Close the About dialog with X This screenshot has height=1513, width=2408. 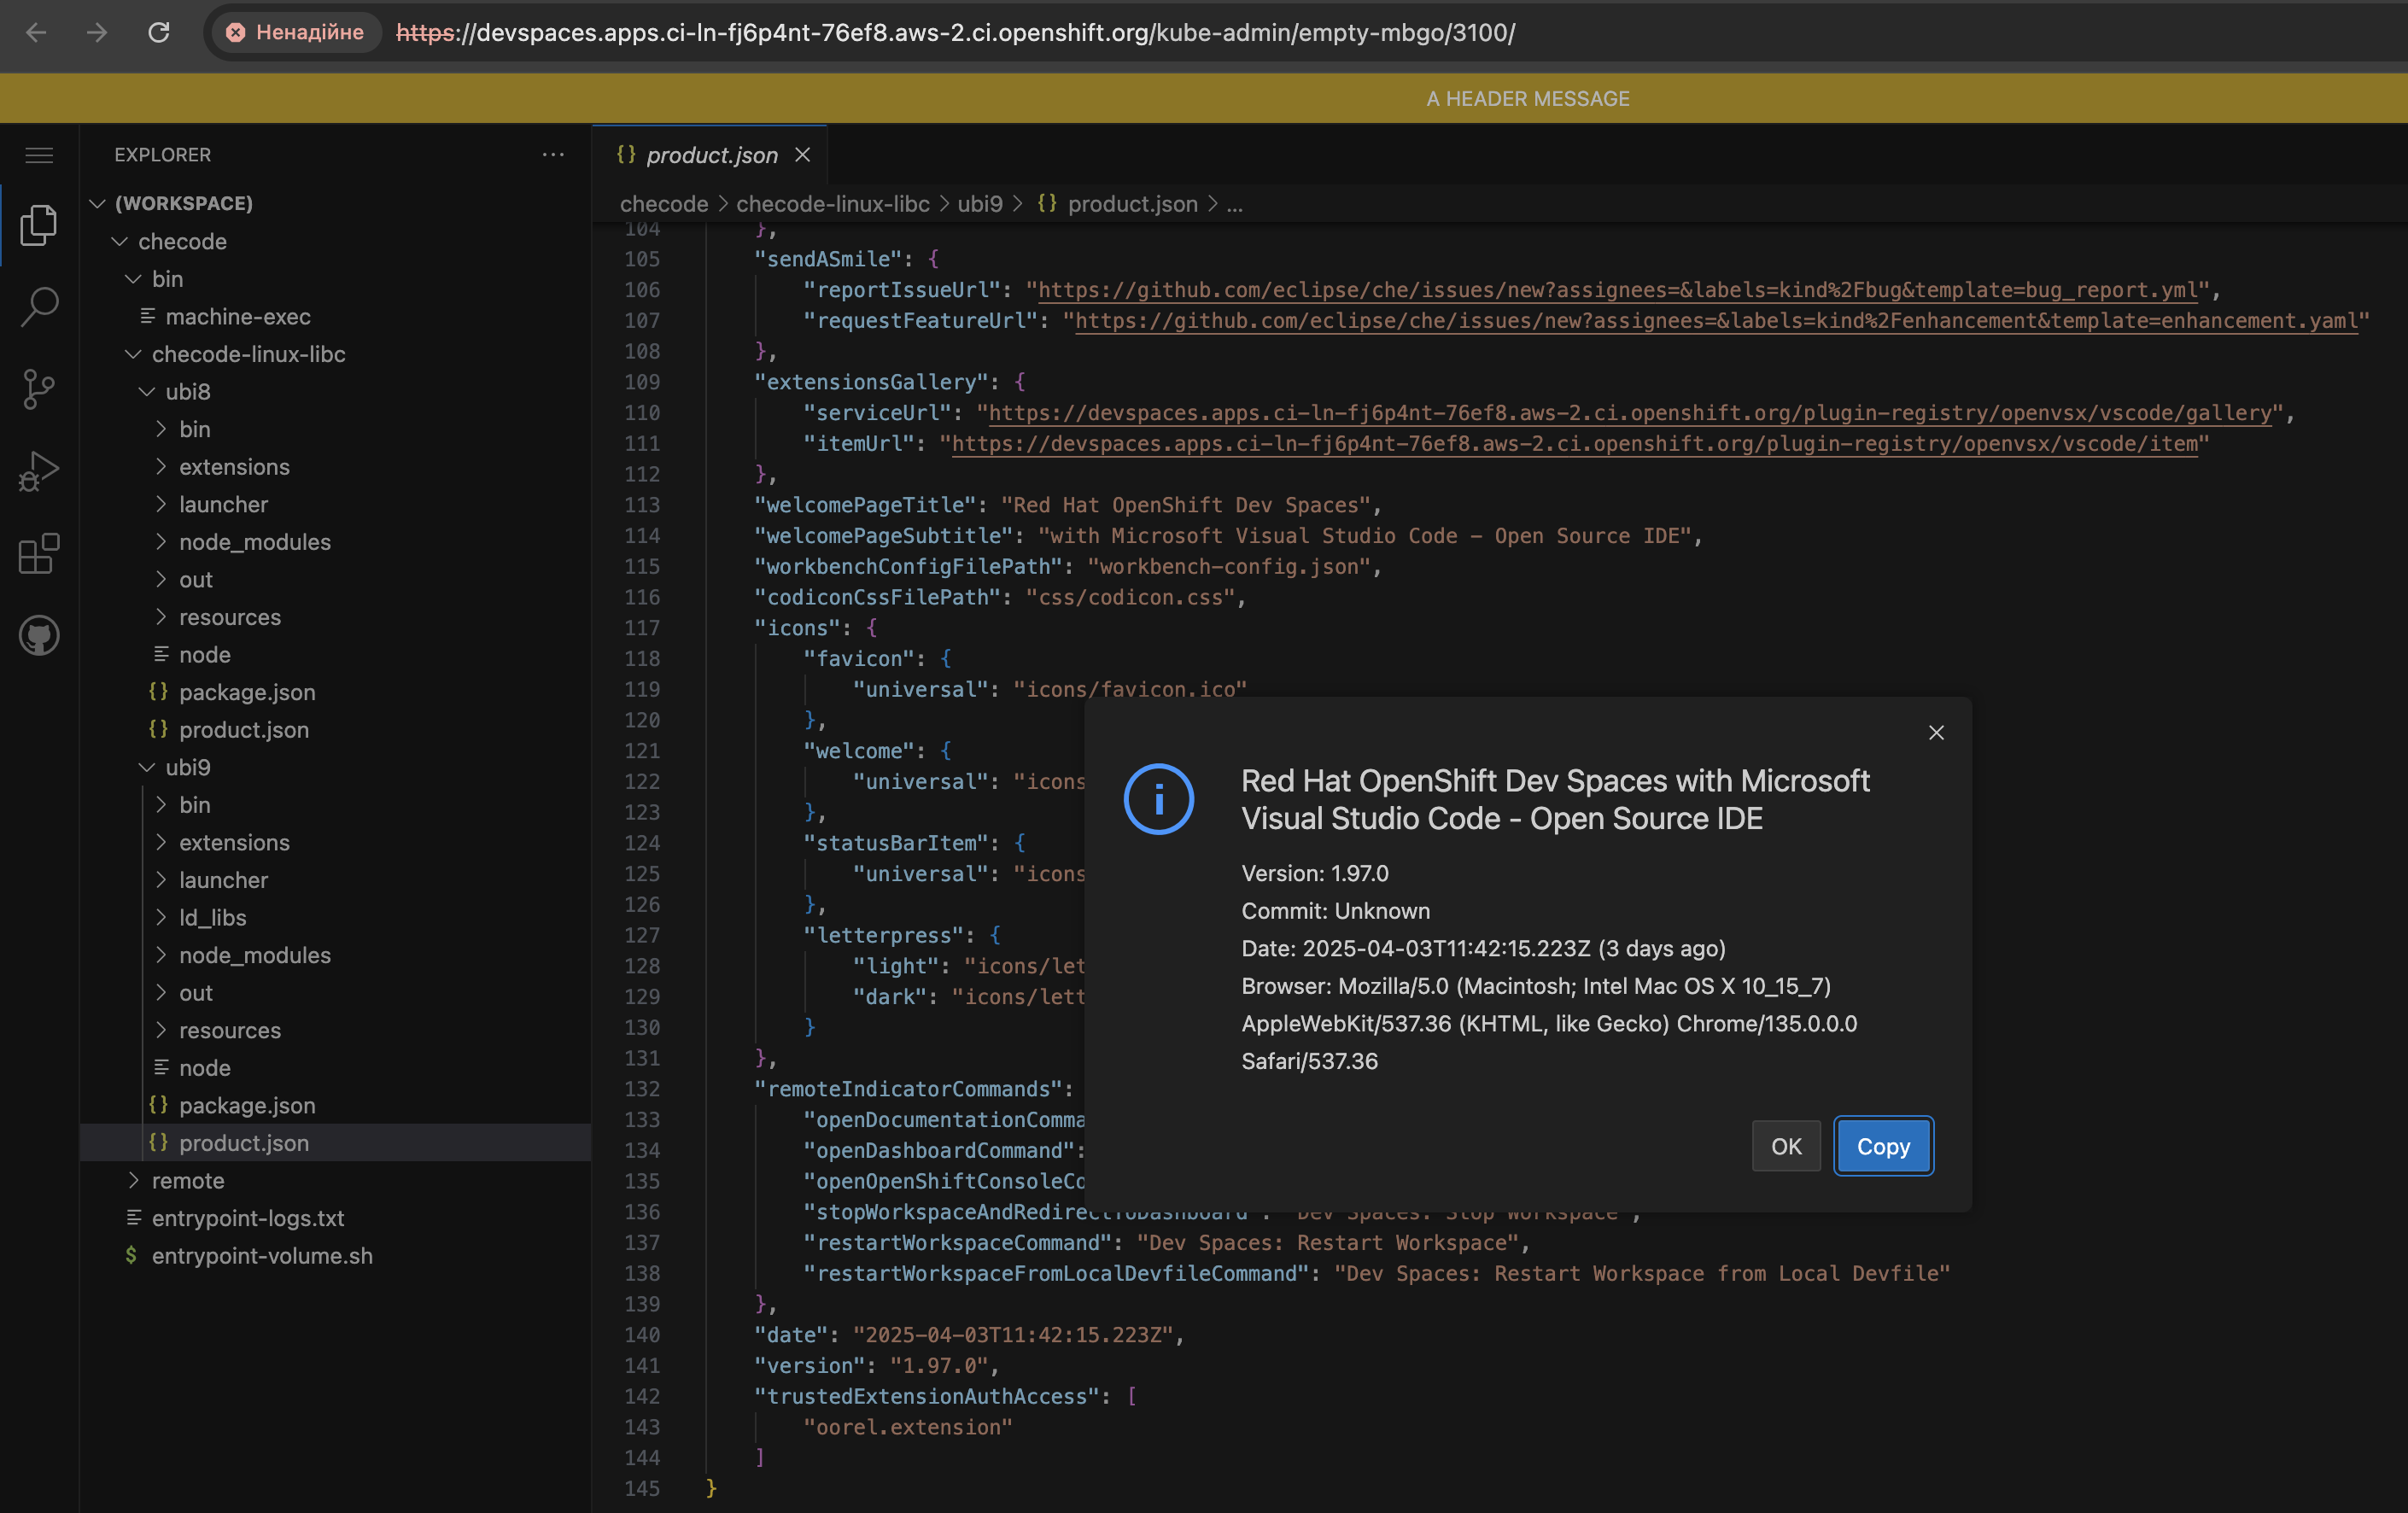tap(1936, 733)
